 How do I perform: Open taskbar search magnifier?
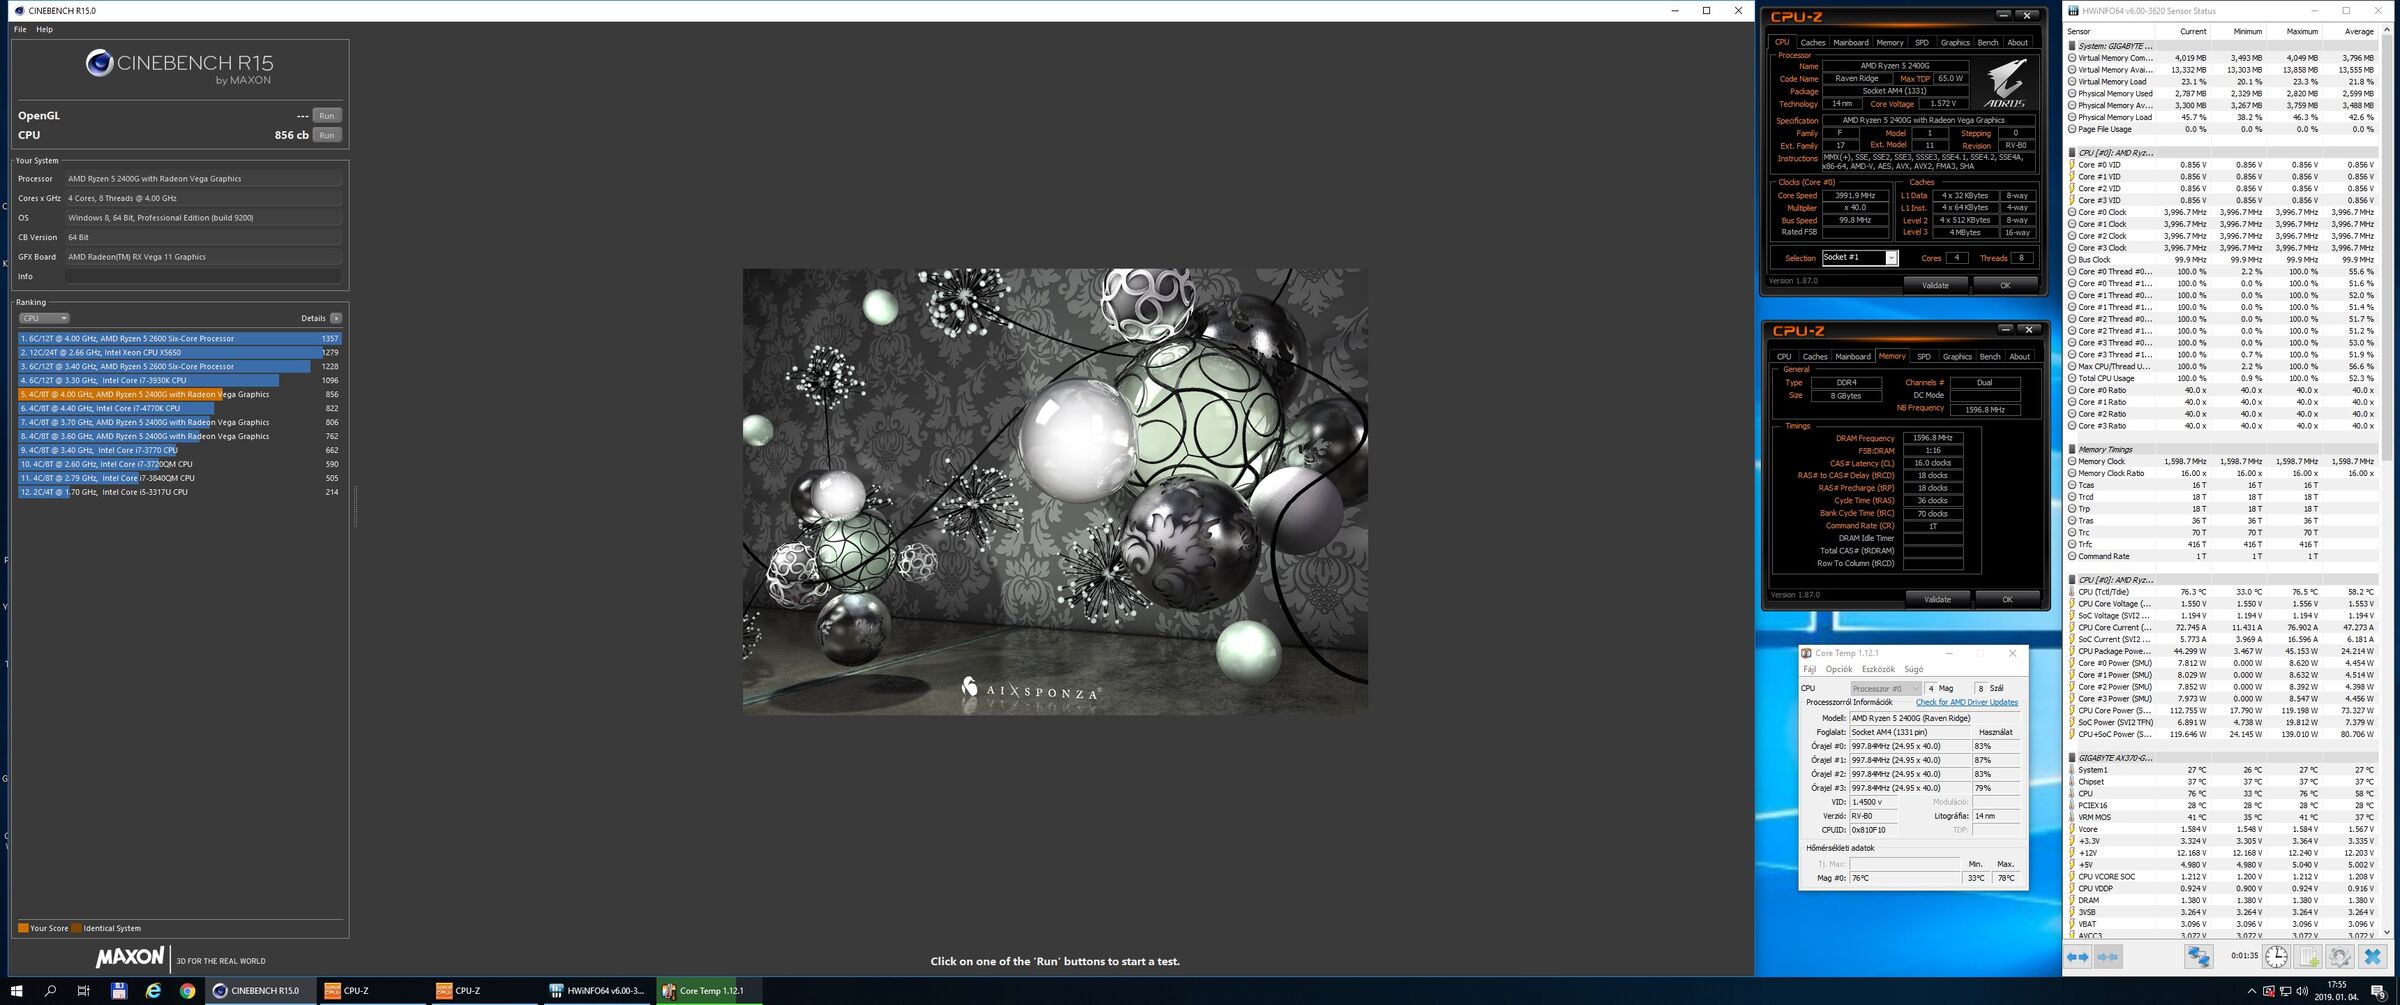pos(50,991)
